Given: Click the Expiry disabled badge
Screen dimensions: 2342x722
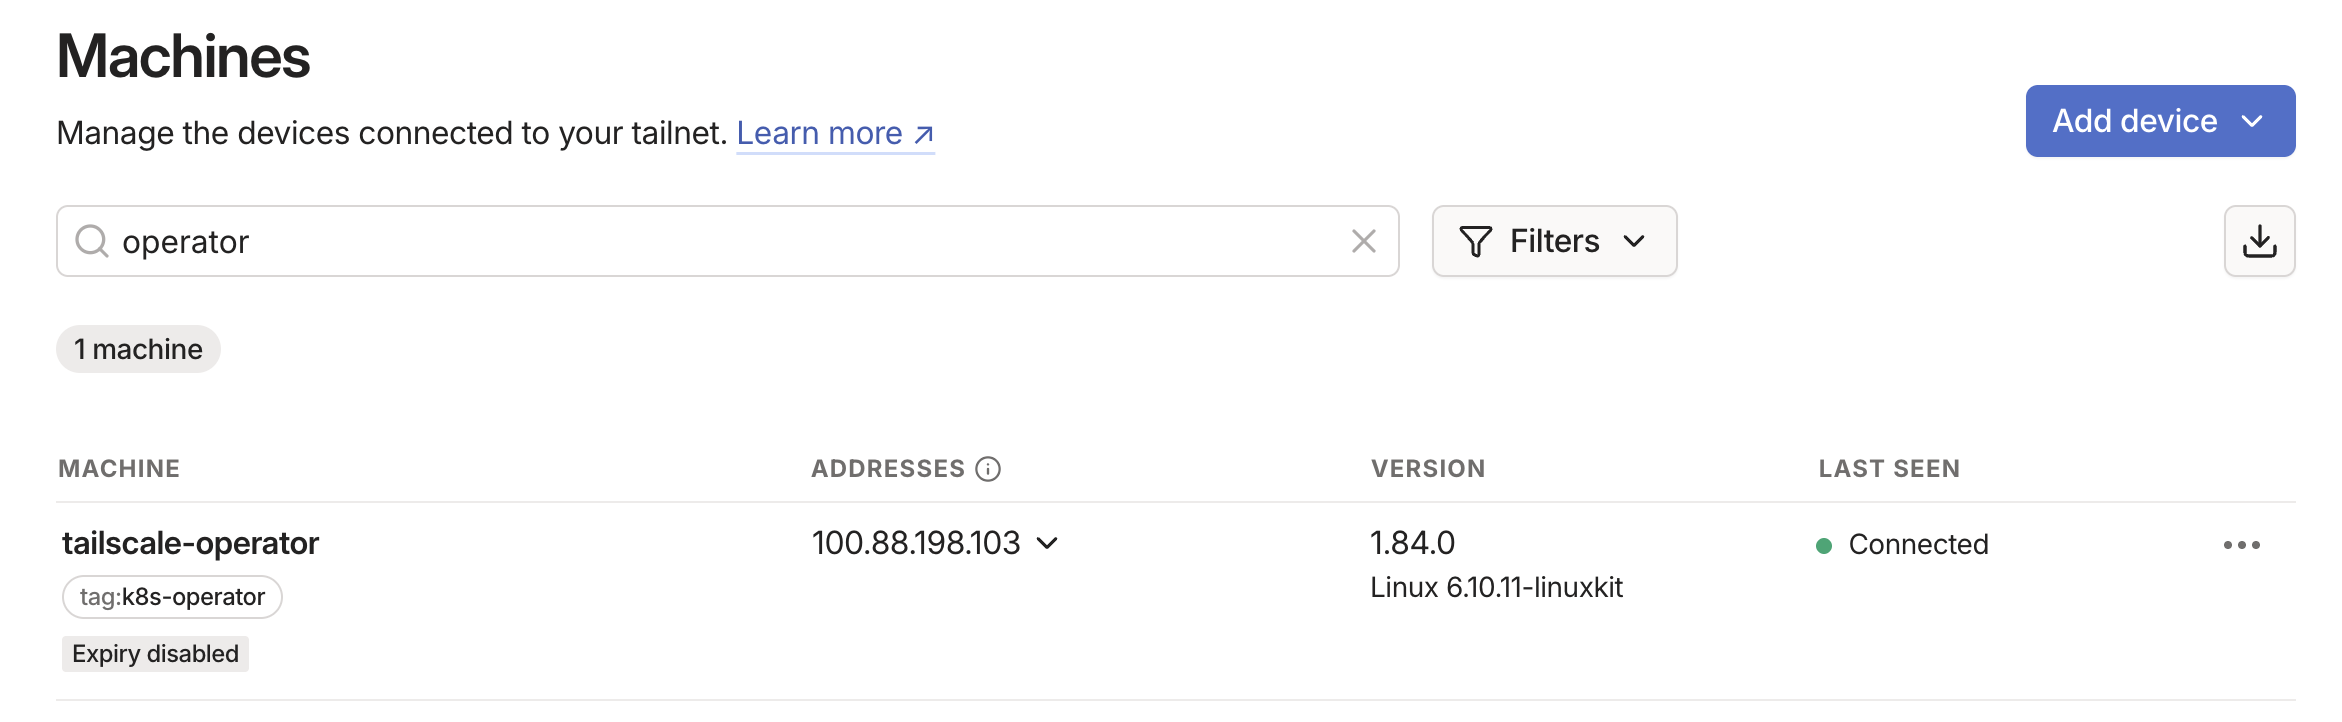Looking at the screenshot, I should 155,654.
